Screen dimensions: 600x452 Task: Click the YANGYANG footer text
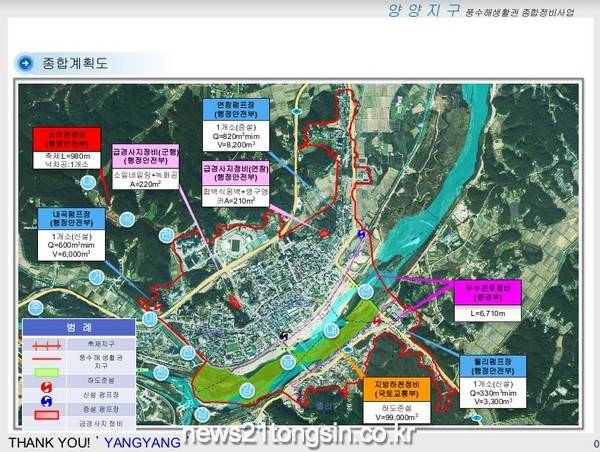[143, 441]
